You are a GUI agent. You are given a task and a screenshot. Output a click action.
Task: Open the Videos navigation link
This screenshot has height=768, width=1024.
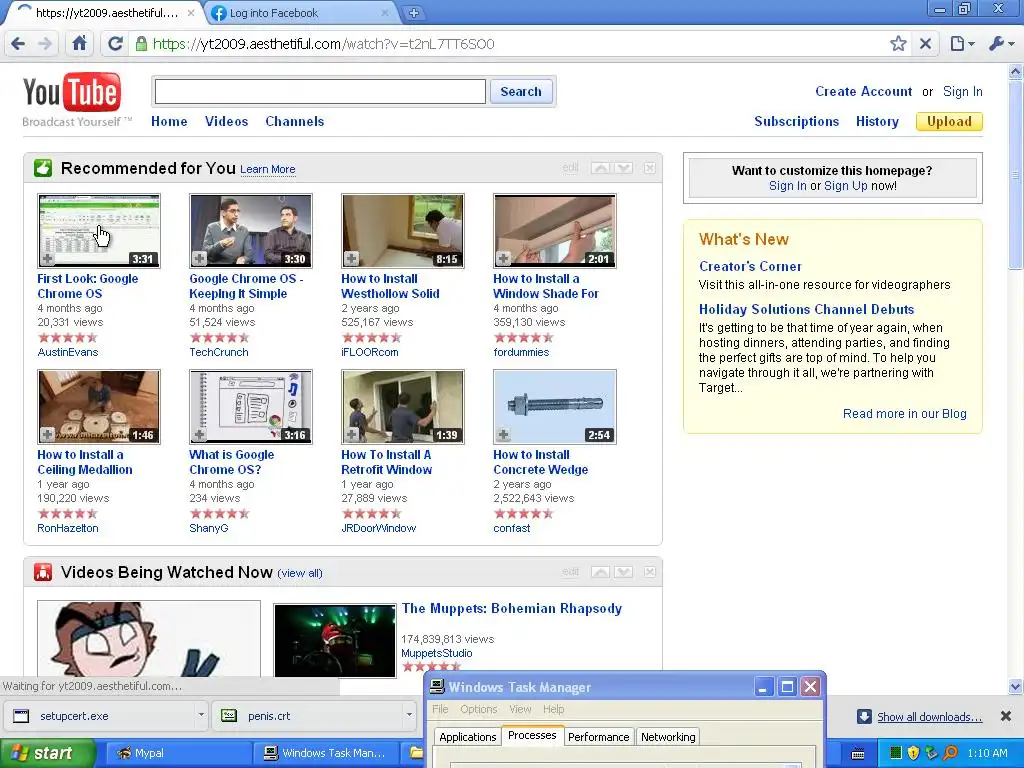pyautogui.click(x=227, y=121)
